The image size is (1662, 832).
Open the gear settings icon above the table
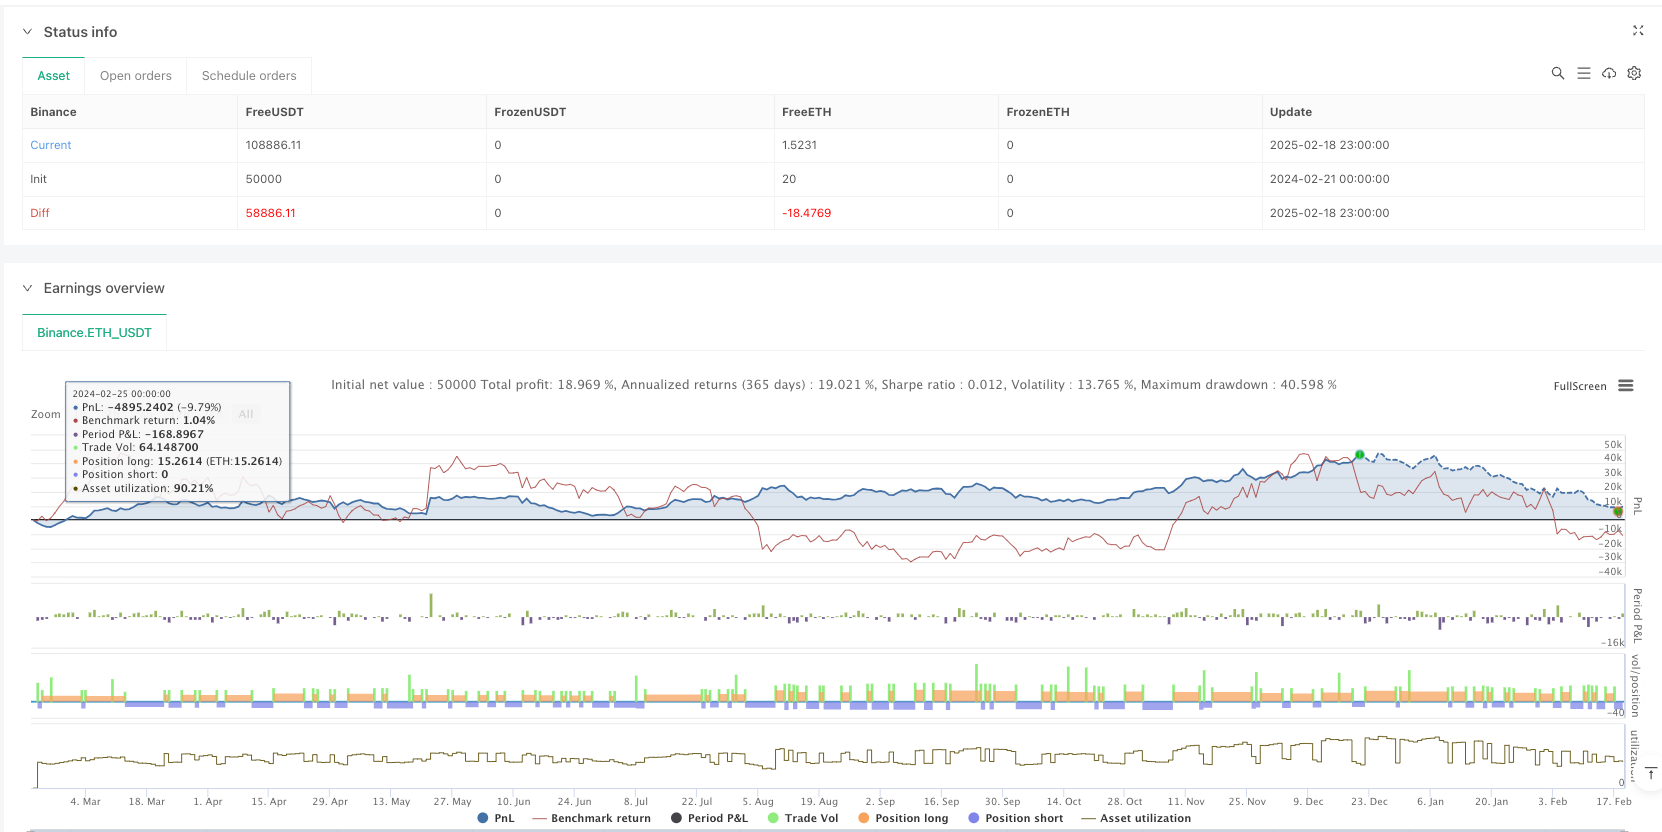coord(1634,73)
